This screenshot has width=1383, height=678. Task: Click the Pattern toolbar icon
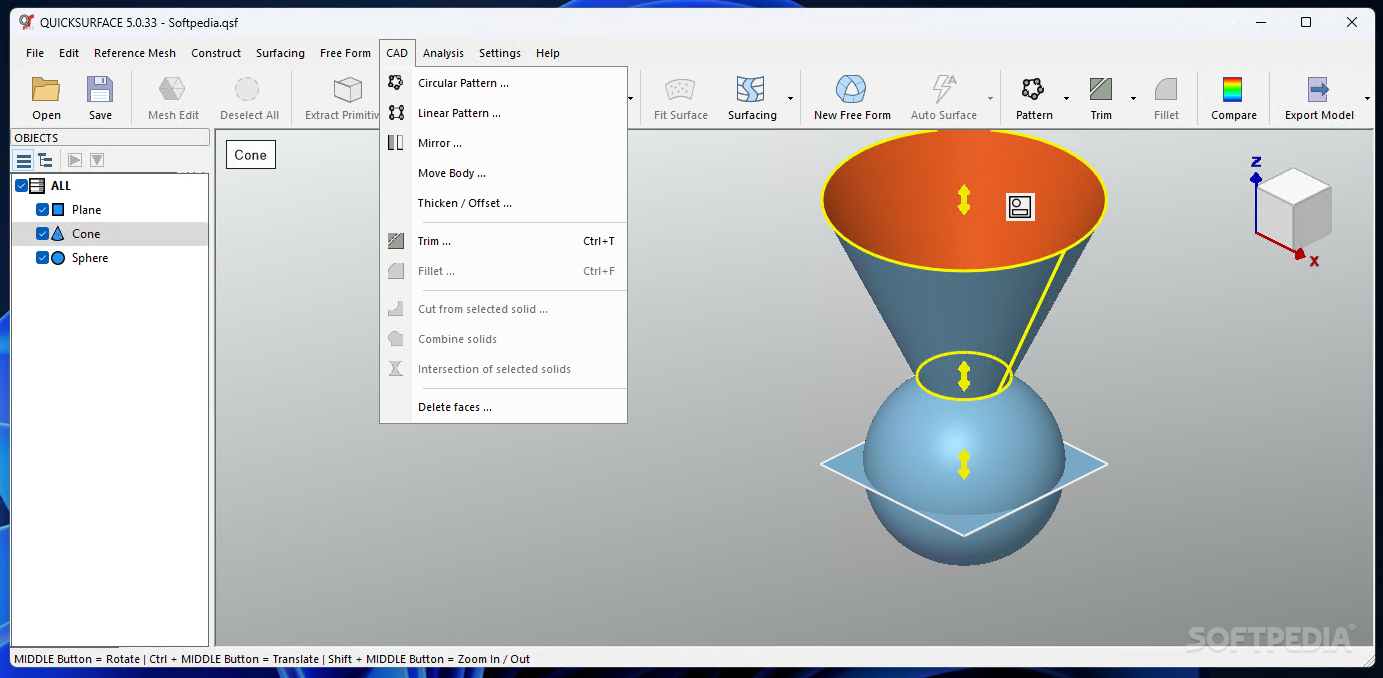(x=1033, y=89)
